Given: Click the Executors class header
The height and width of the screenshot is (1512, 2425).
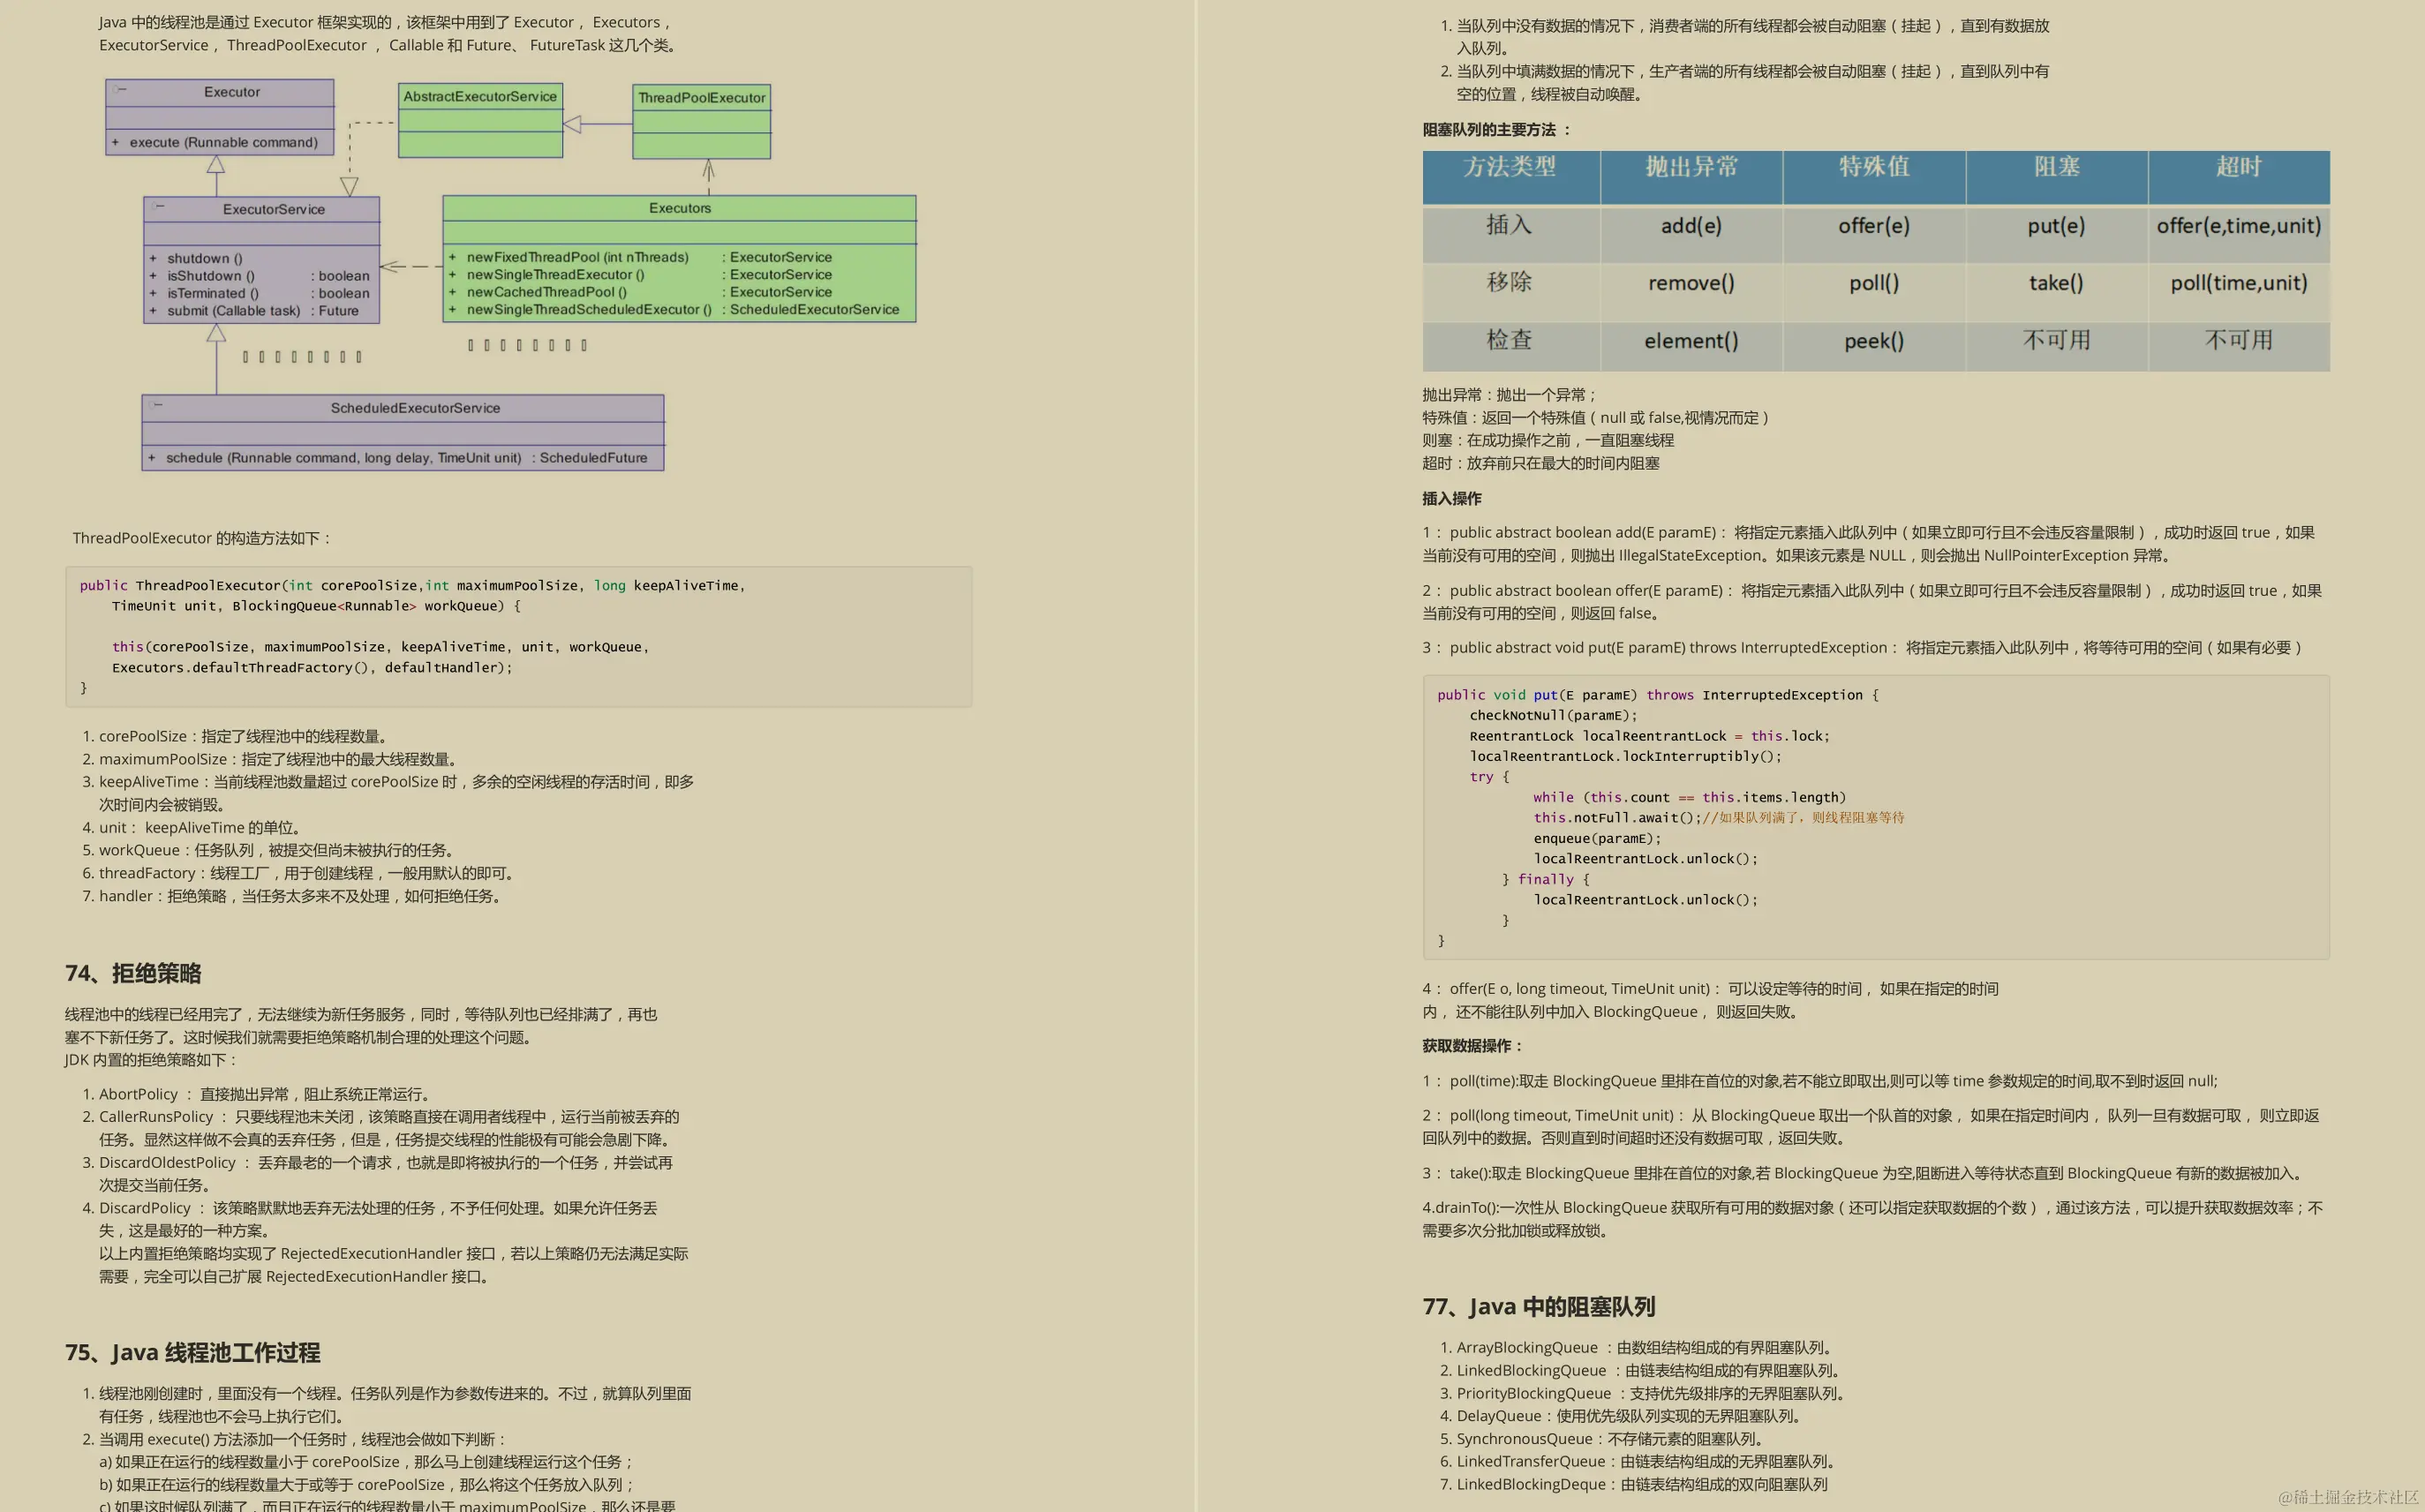Looking at the screenshot, I should click(679, 208).
